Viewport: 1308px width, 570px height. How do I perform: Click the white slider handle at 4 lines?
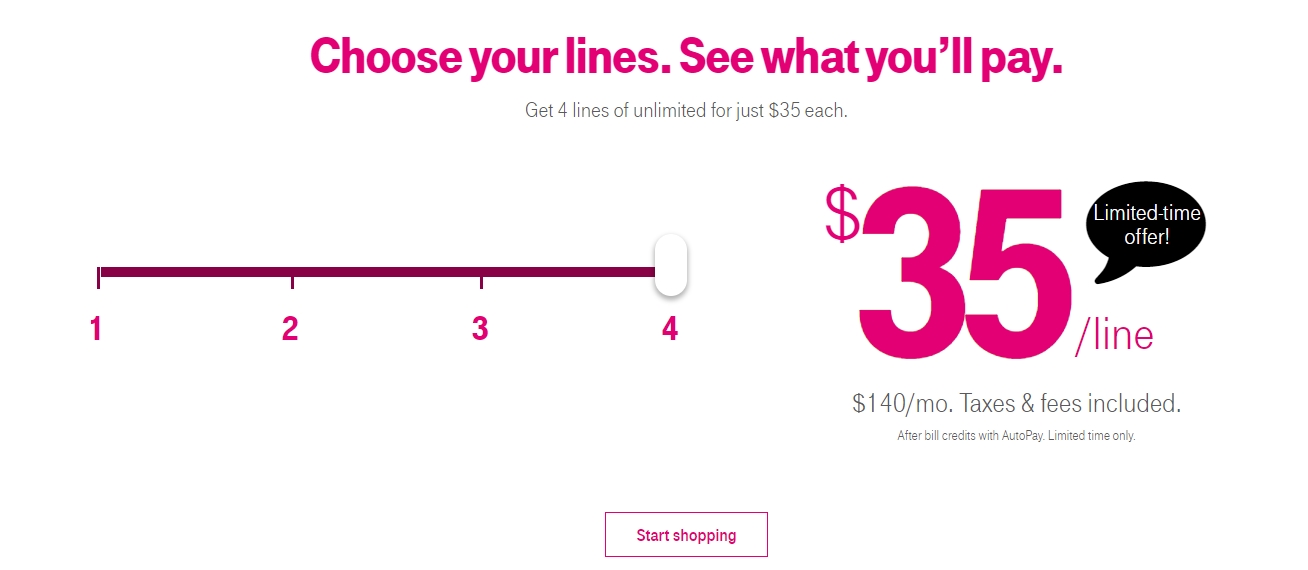[x=671, y=265]
